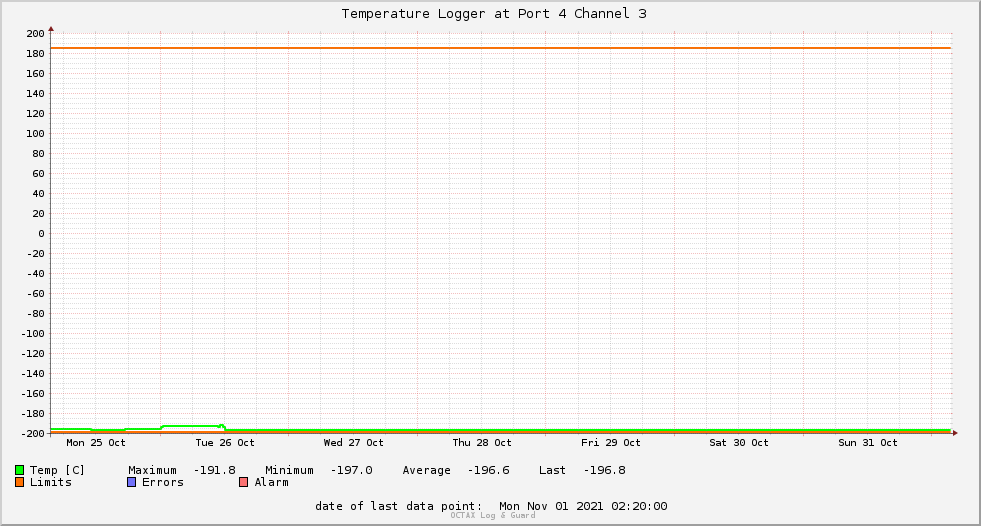Click the 180 y-axis tick label
This screenshot has width=981, height=526.
(x=36, y=54)
